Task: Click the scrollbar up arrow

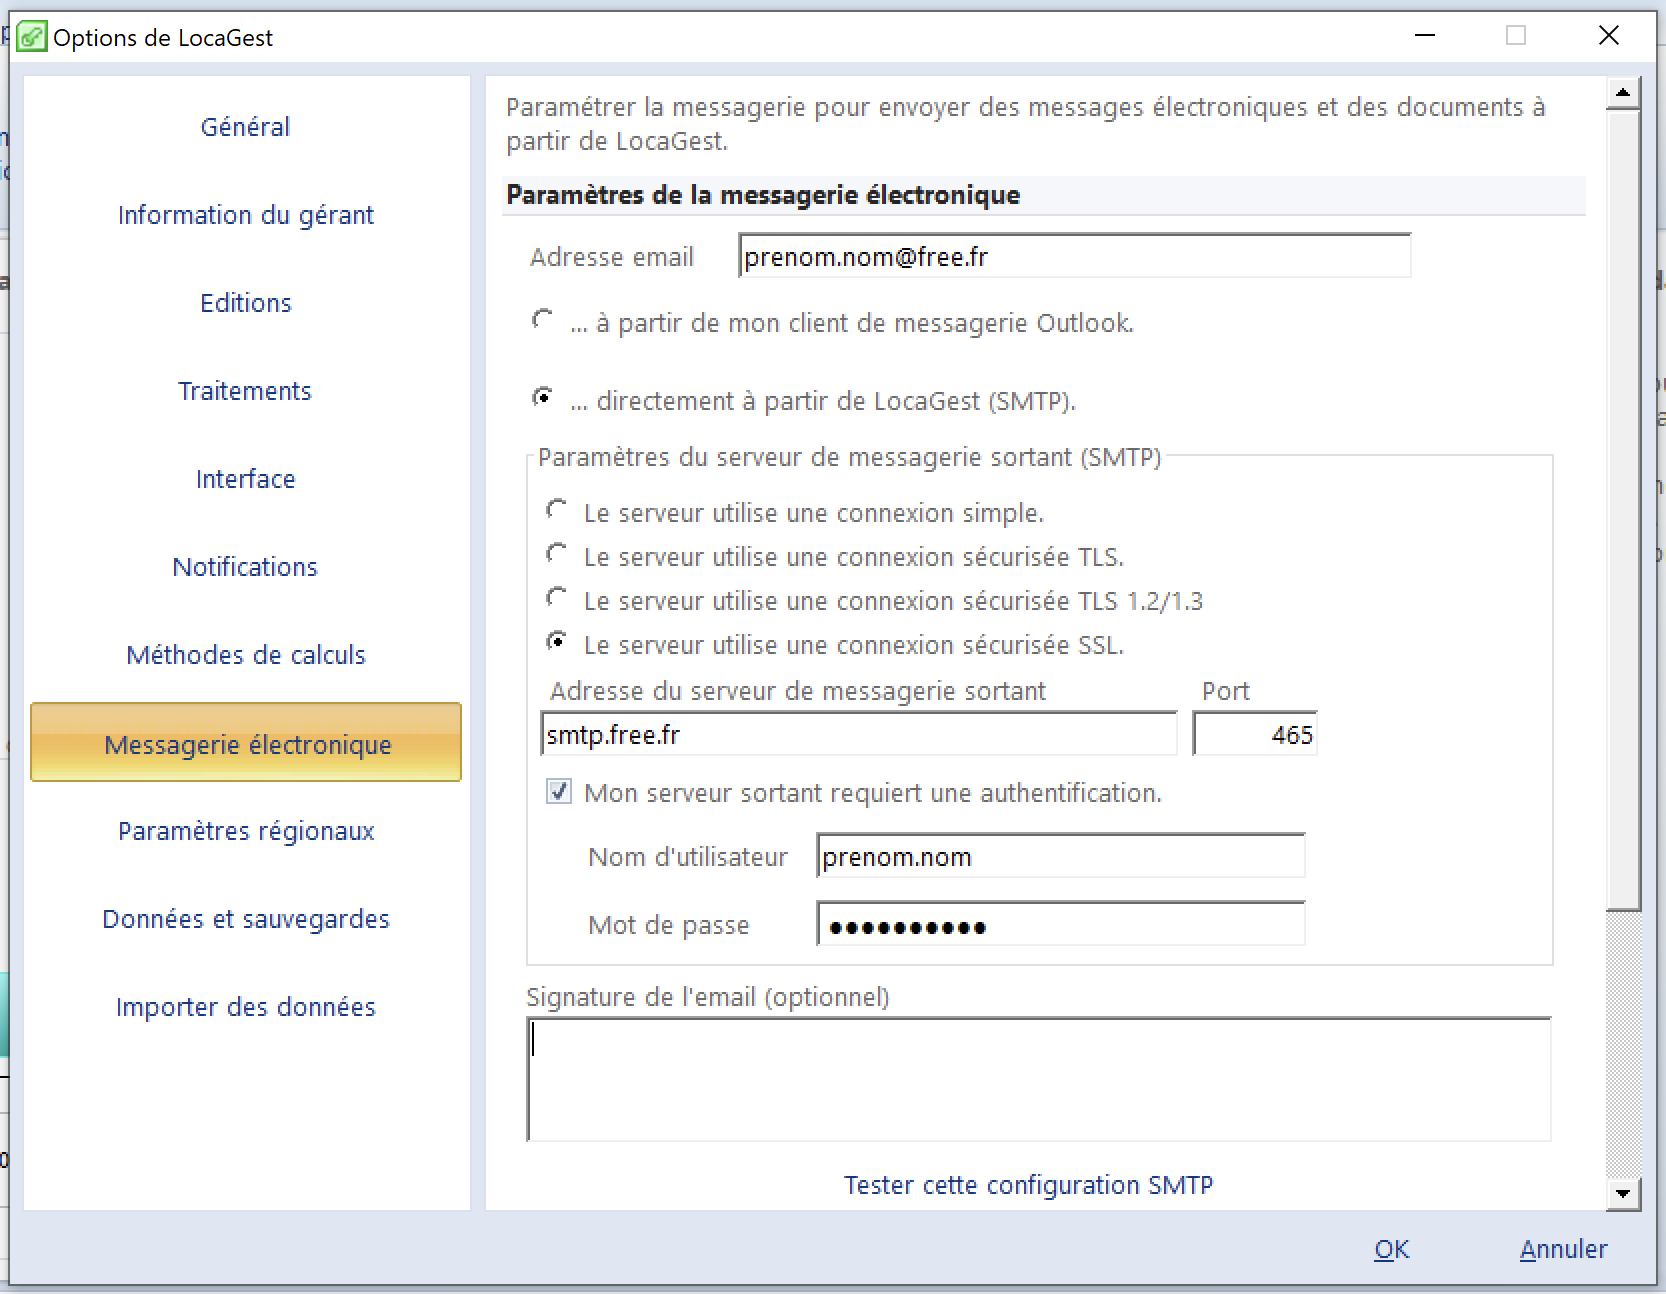Action: [1622, 94]
